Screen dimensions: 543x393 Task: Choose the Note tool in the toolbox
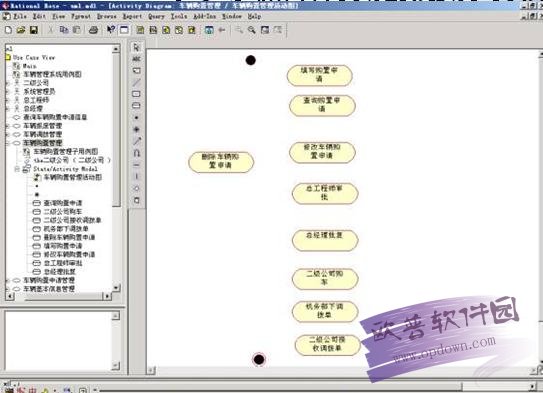[136, 71]
